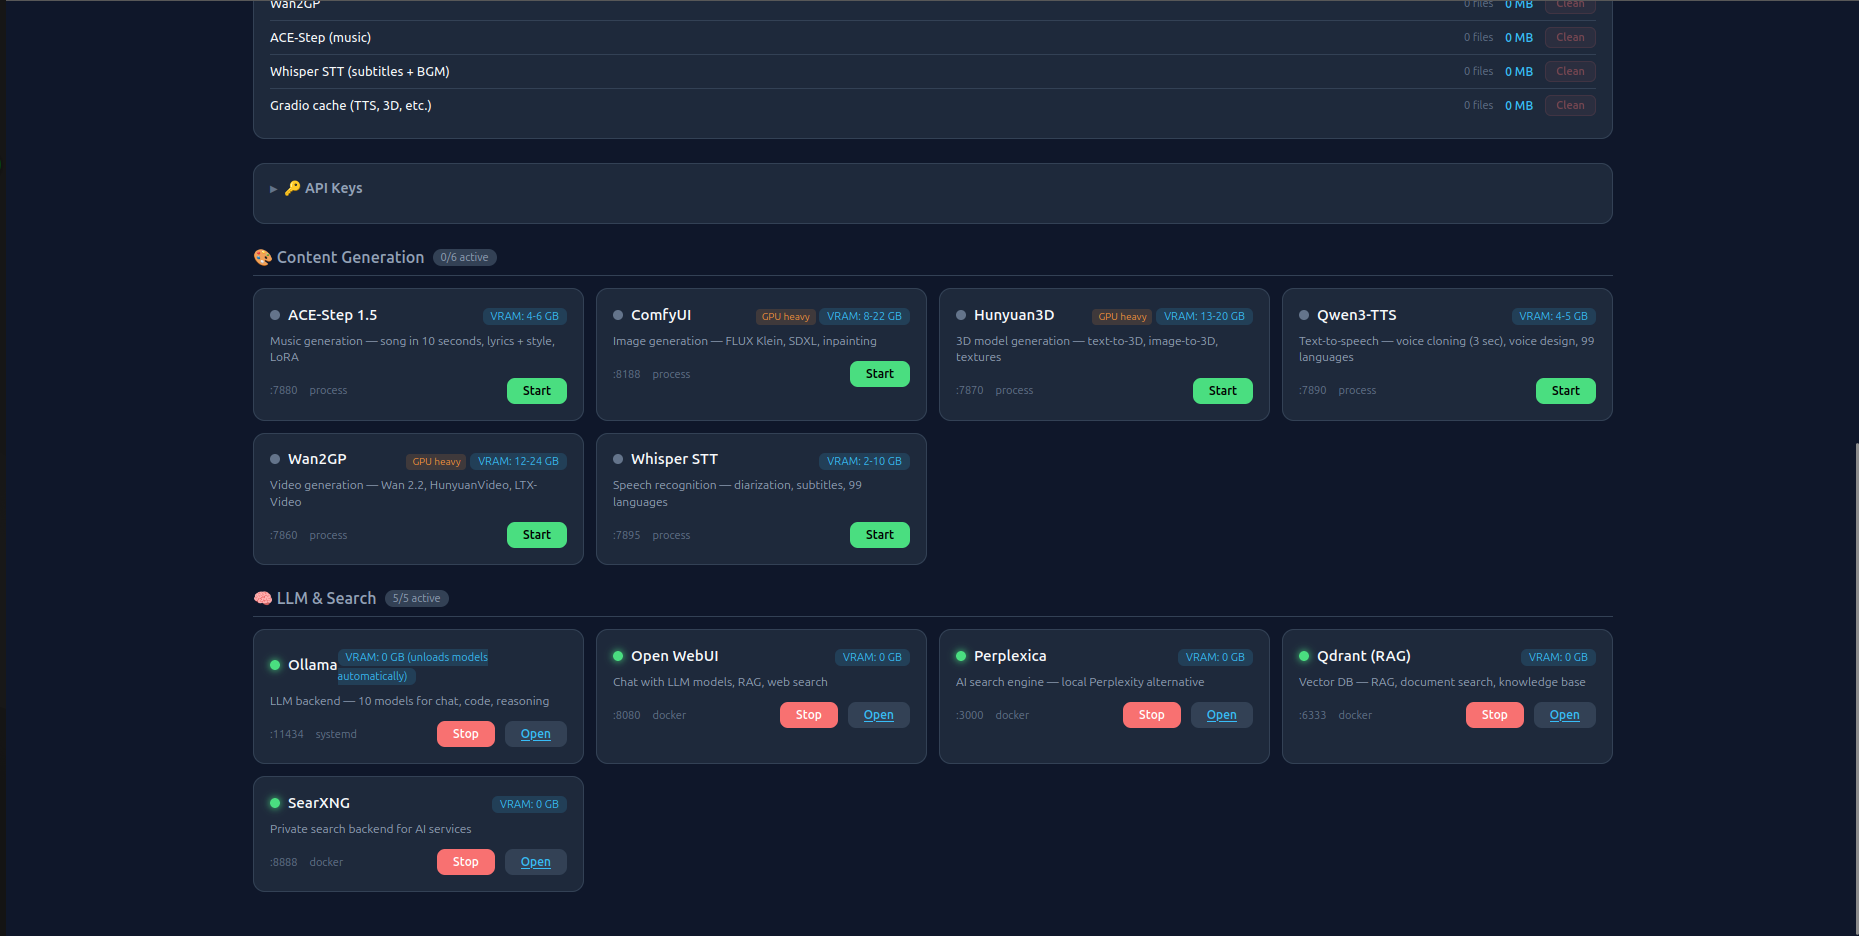Start the ComfyUI service
Image resolution: width=1859 pixels, height=936 pixels.
pyautogui.click(x=880, y=374)
